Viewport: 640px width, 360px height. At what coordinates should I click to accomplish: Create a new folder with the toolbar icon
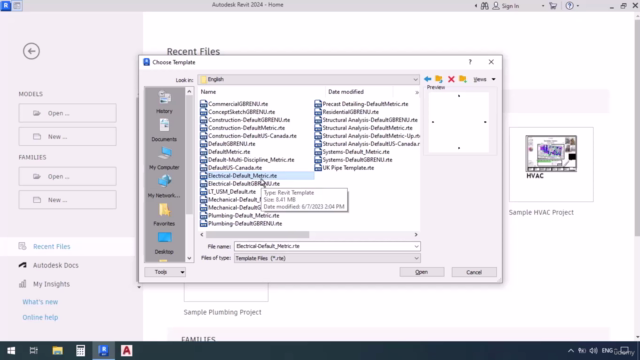pyautogui.click(x=463, y=79)
